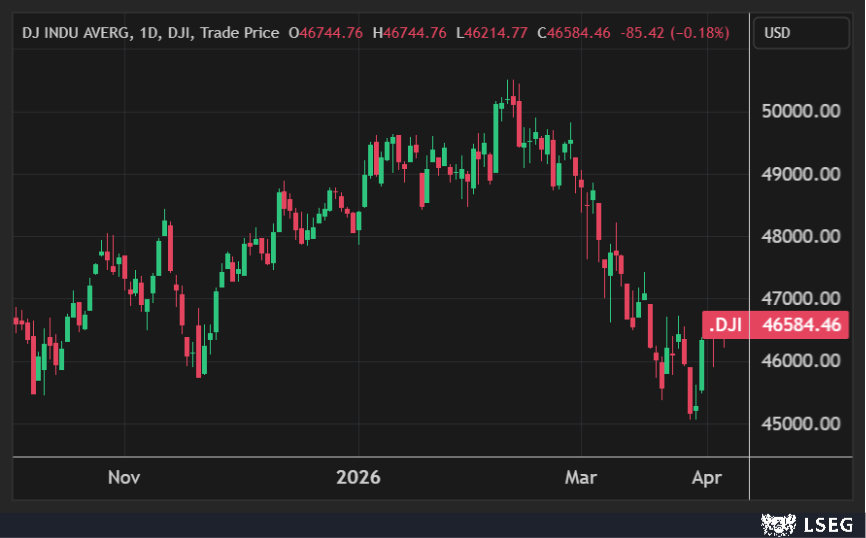Click the 49000.00 price axis label
866x538 pixels.
[800, 174]
